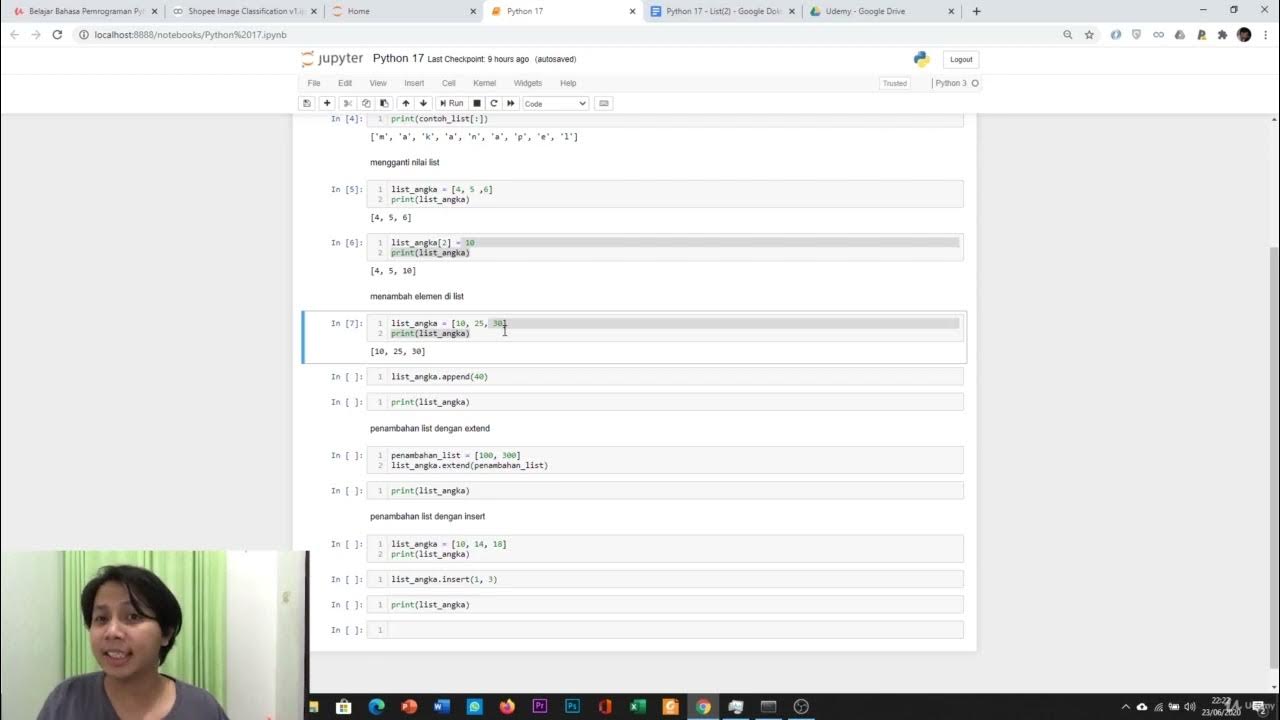Viewport: 1280px width, 720px height.
Task: Open the Widgets menu in Jupyter
Action: click(528, 83)
